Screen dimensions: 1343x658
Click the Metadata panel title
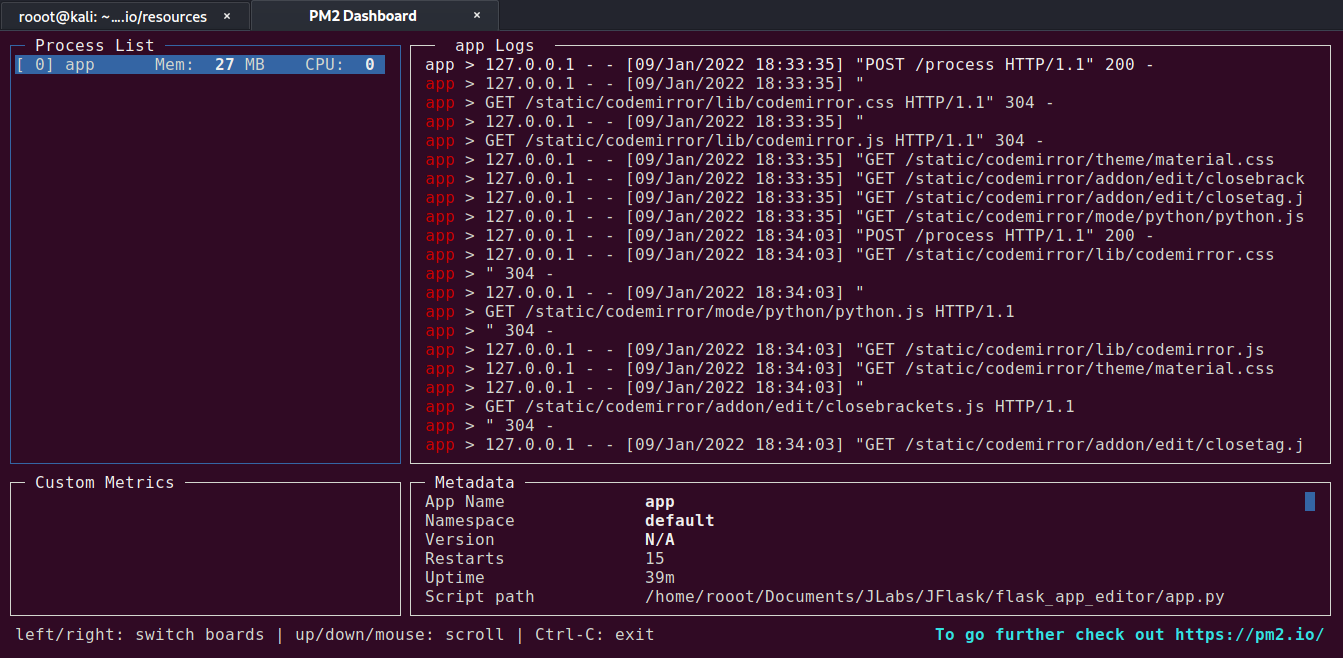coord(473,482)
